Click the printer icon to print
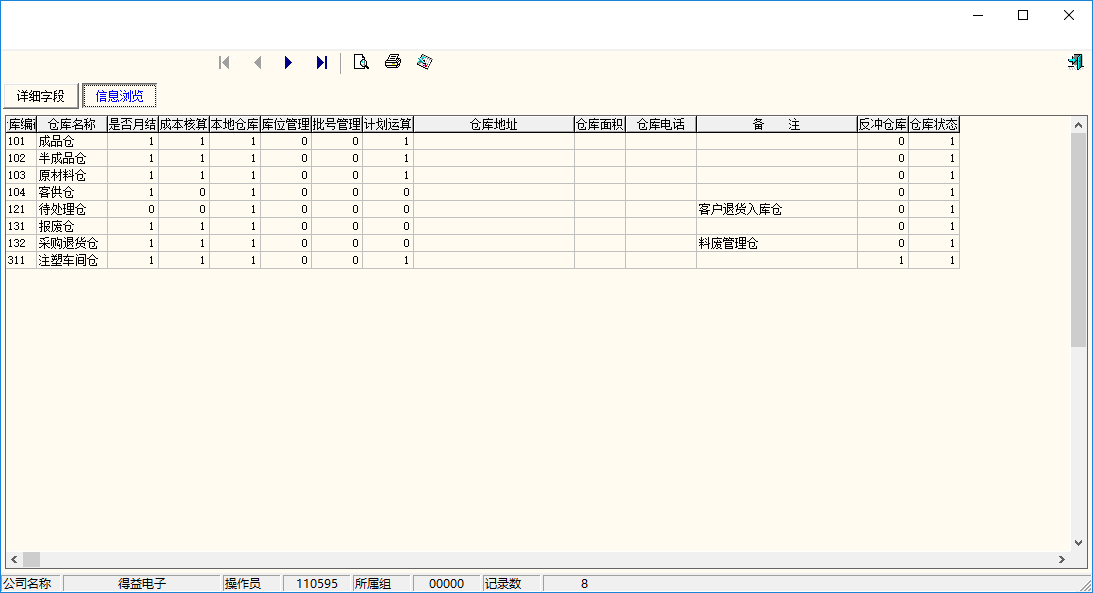Screen dimensions: 1093x593 393,62
